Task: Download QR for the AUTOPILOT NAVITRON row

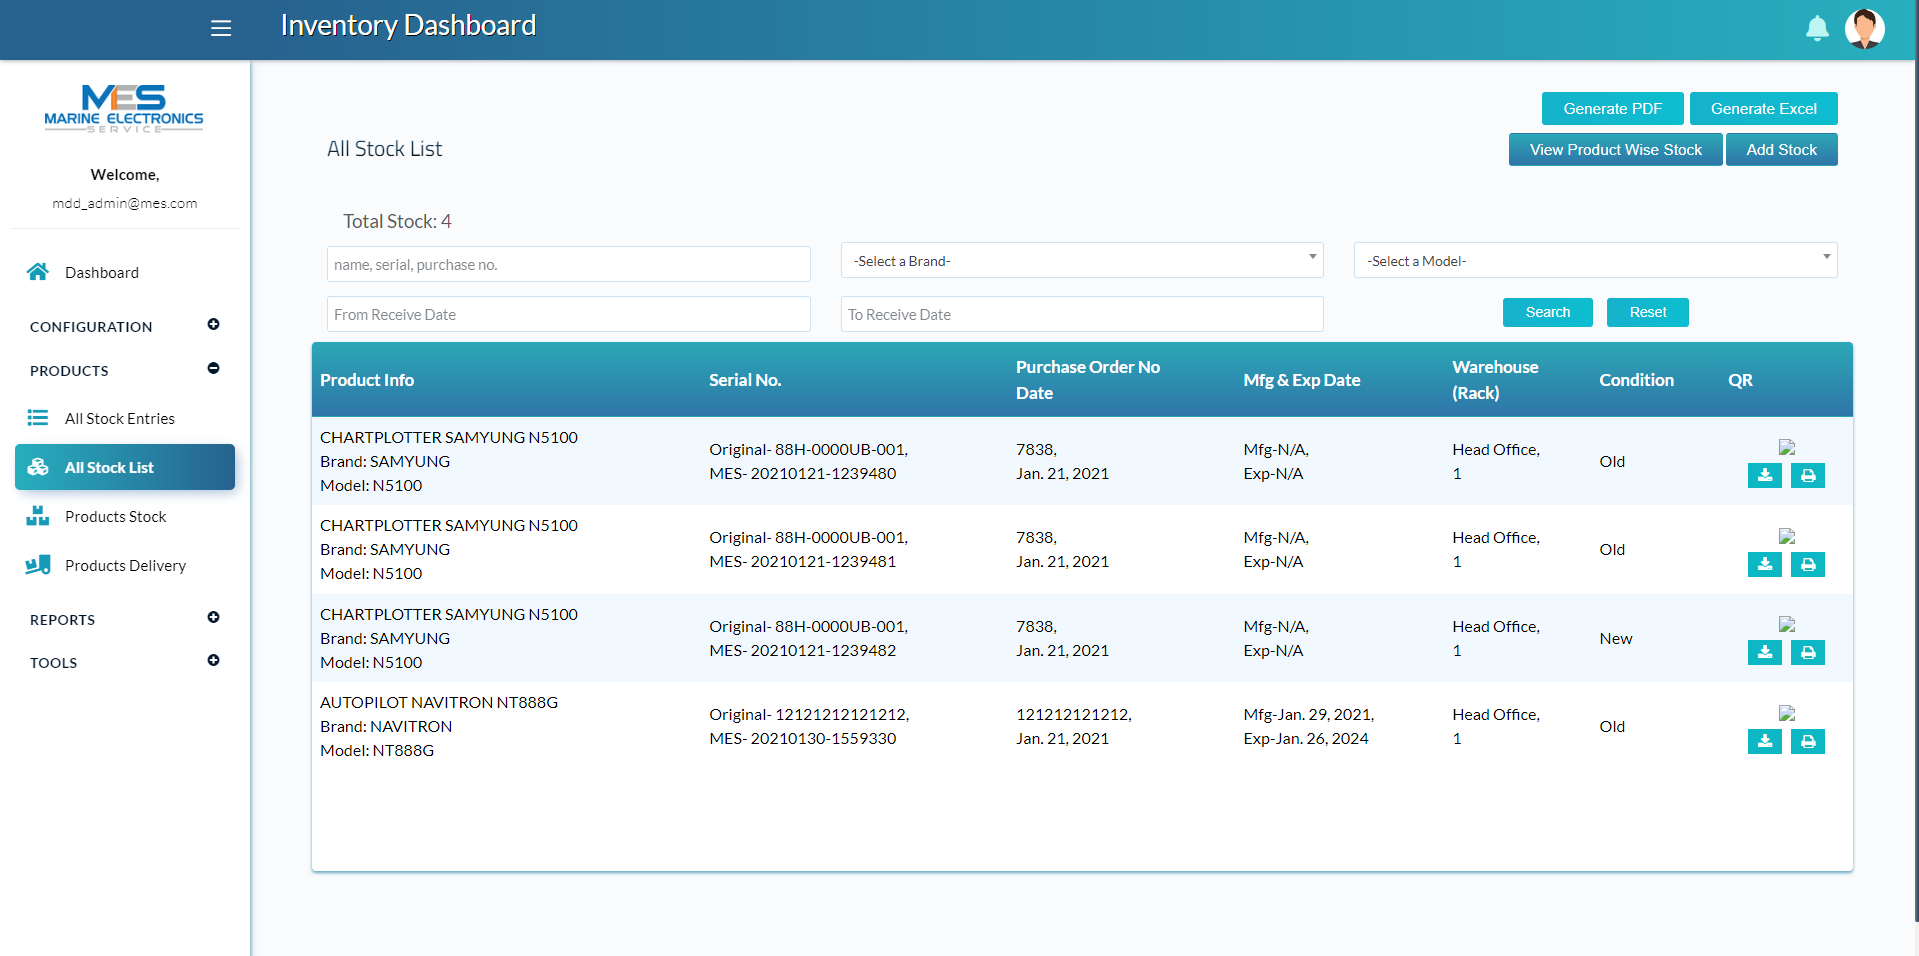Action: point(1765,742)
